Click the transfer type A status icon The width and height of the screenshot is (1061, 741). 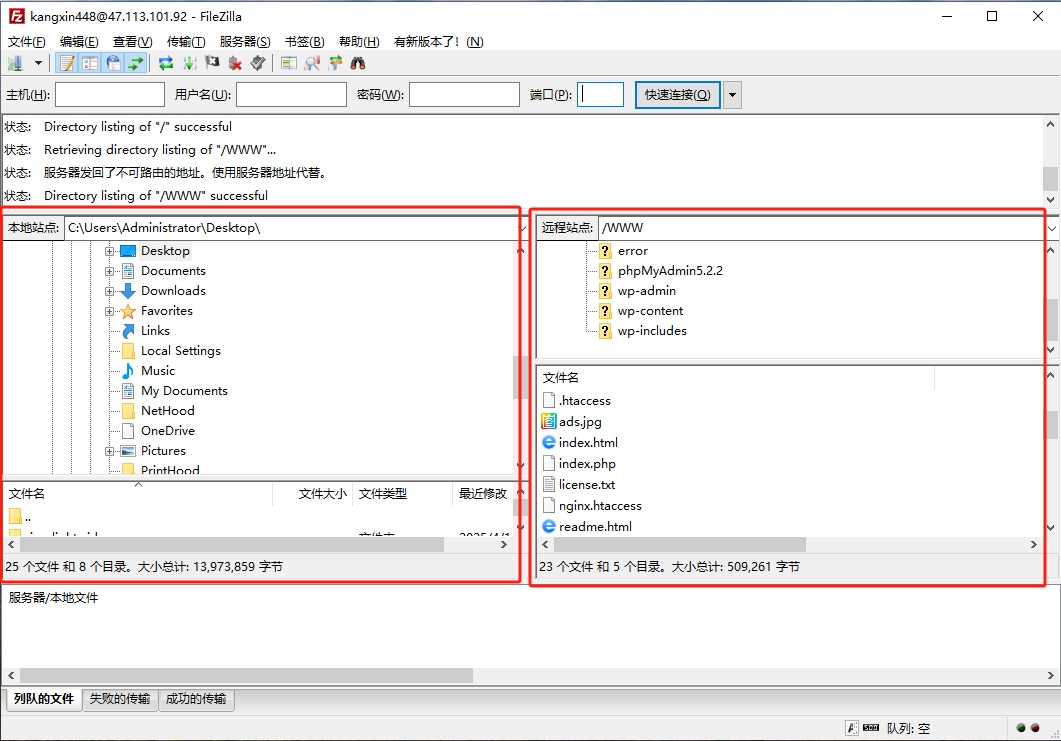pyautogui.click(x=852, y=728)
